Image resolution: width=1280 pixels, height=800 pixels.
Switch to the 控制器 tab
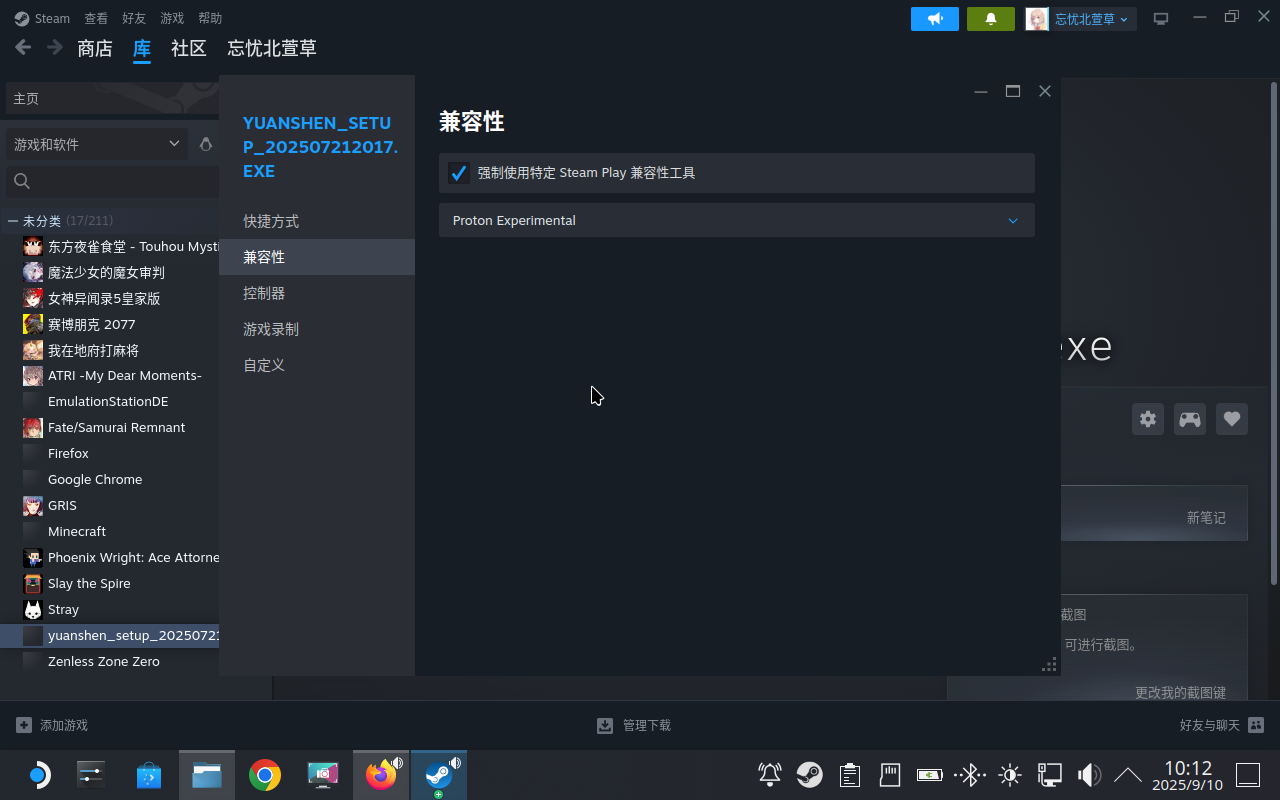coord(317,293)
